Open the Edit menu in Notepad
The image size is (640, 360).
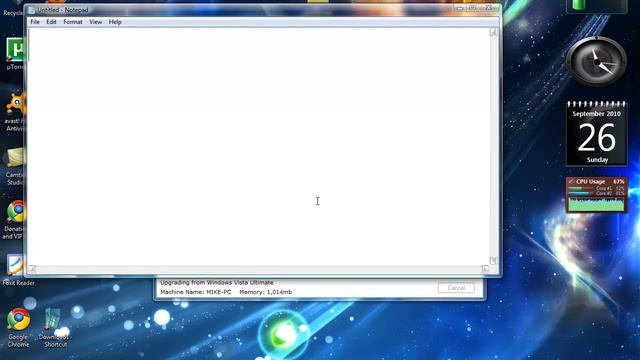pyautogui.click(x=51, y=22)
